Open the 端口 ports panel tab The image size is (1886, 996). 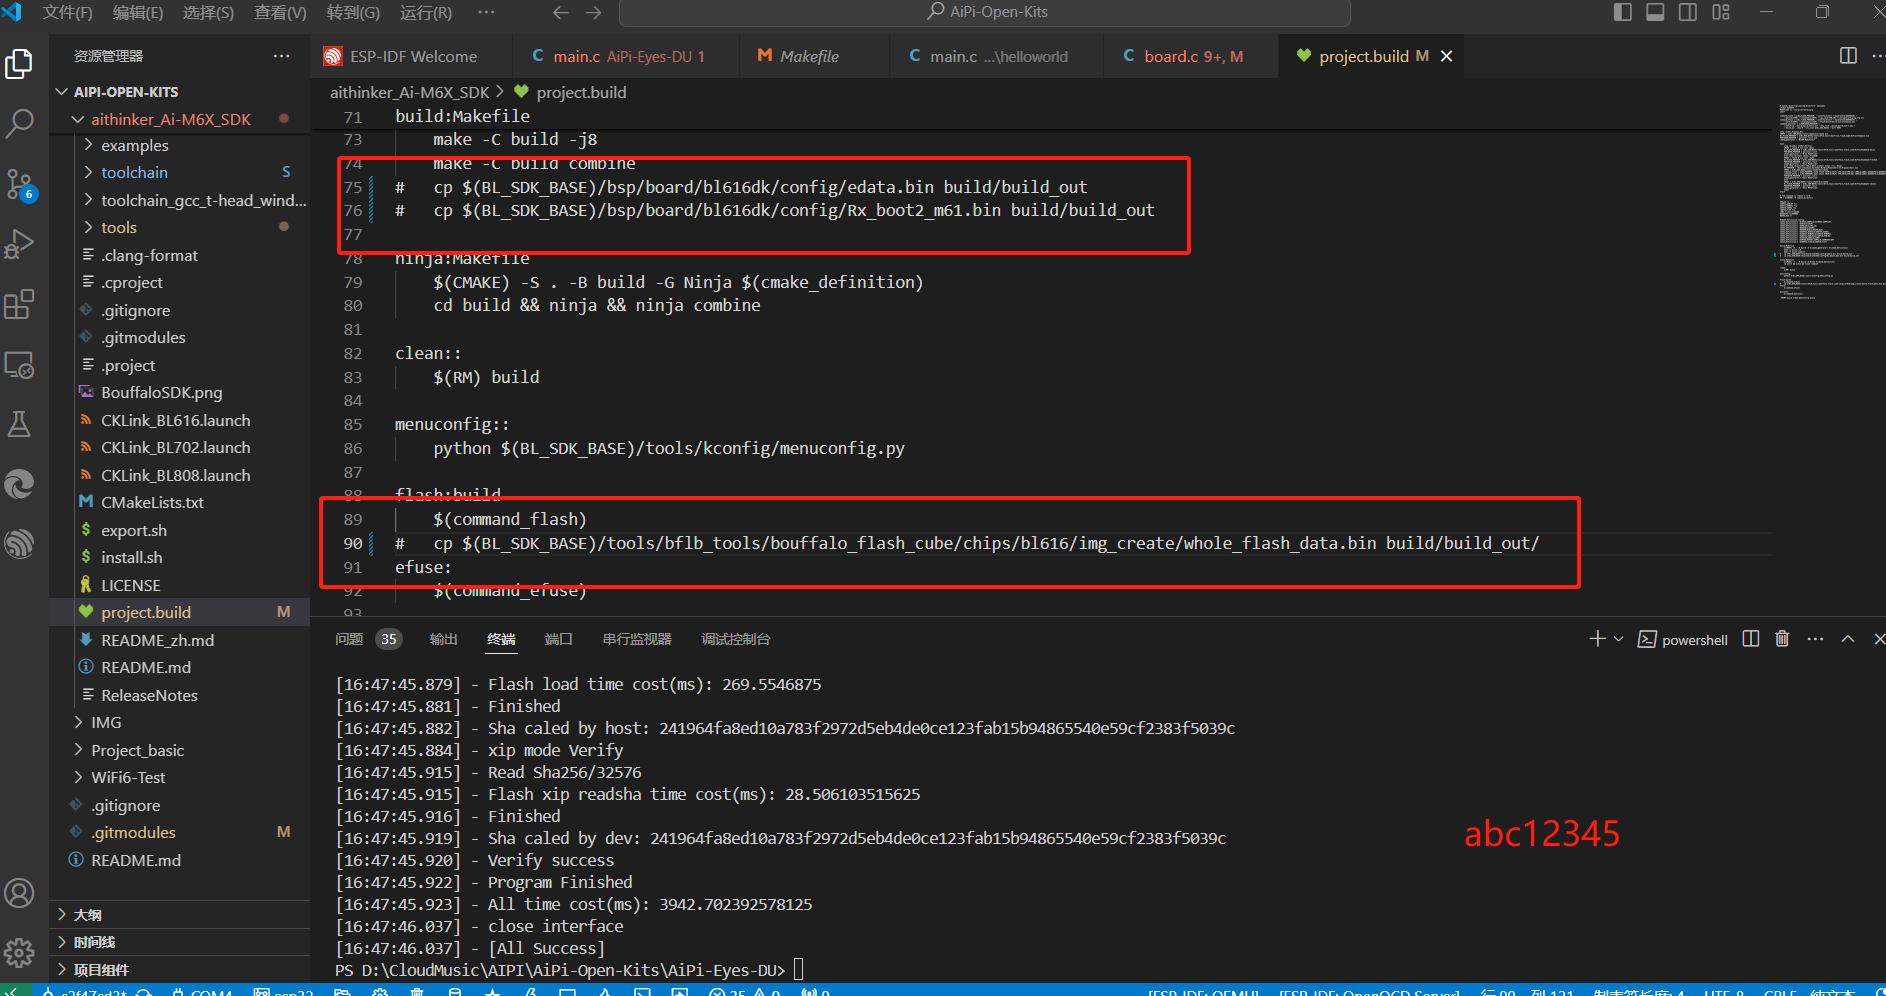click(558, 639)
